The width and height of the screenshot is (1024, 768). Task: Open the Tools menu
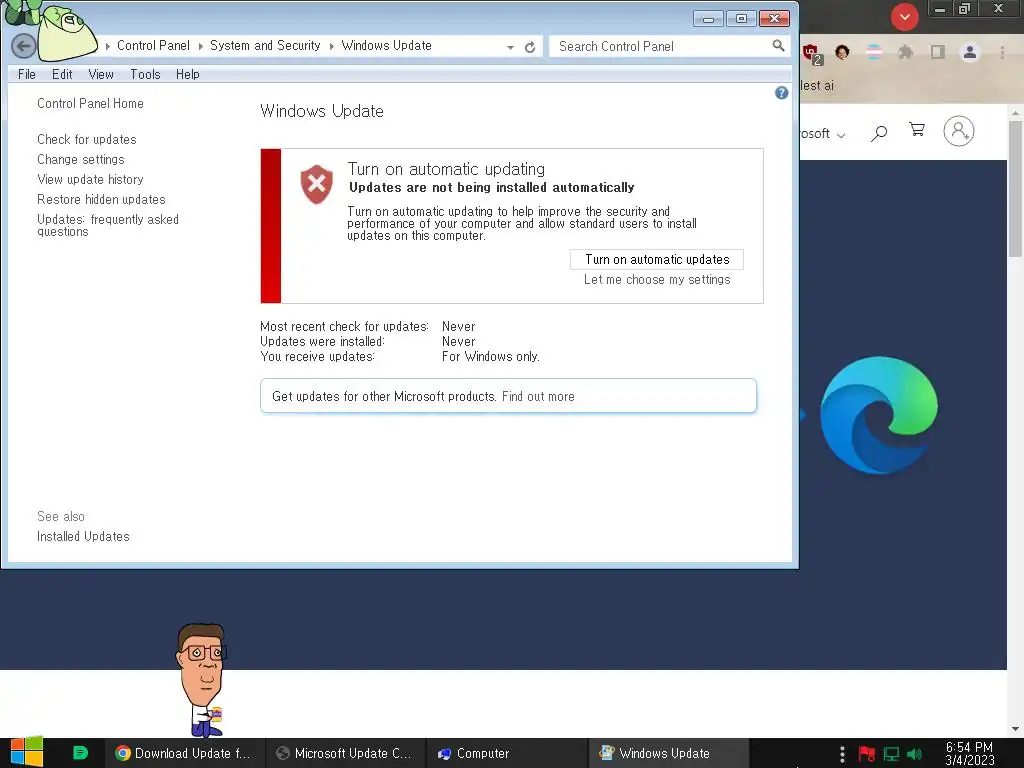pyautogui.click(x=145, y=74)
